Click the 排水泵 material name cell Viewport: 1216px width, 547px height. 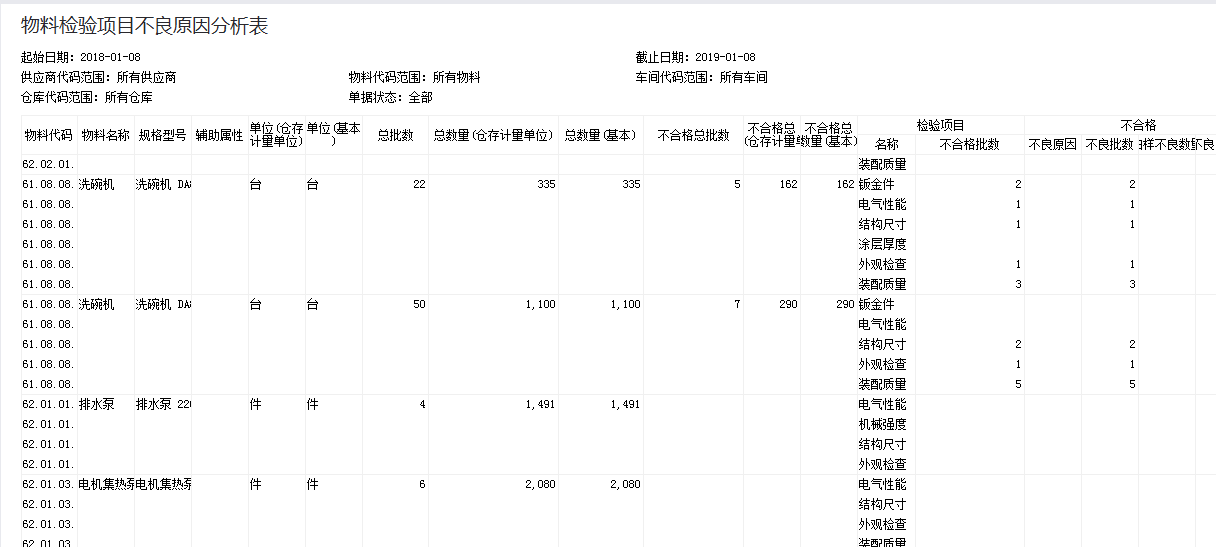click(x=106, y=404)
